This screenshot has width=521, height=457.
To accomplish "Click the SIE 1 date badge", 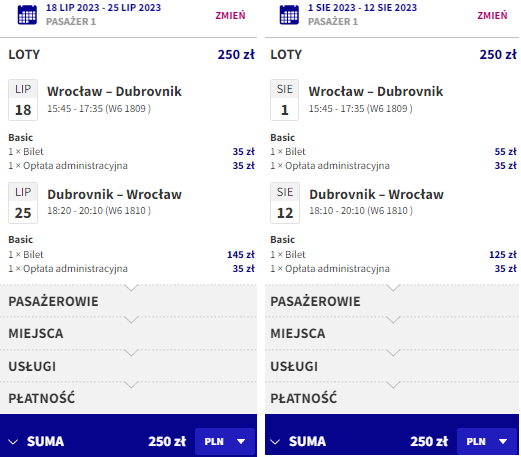I will pos(284,100).
